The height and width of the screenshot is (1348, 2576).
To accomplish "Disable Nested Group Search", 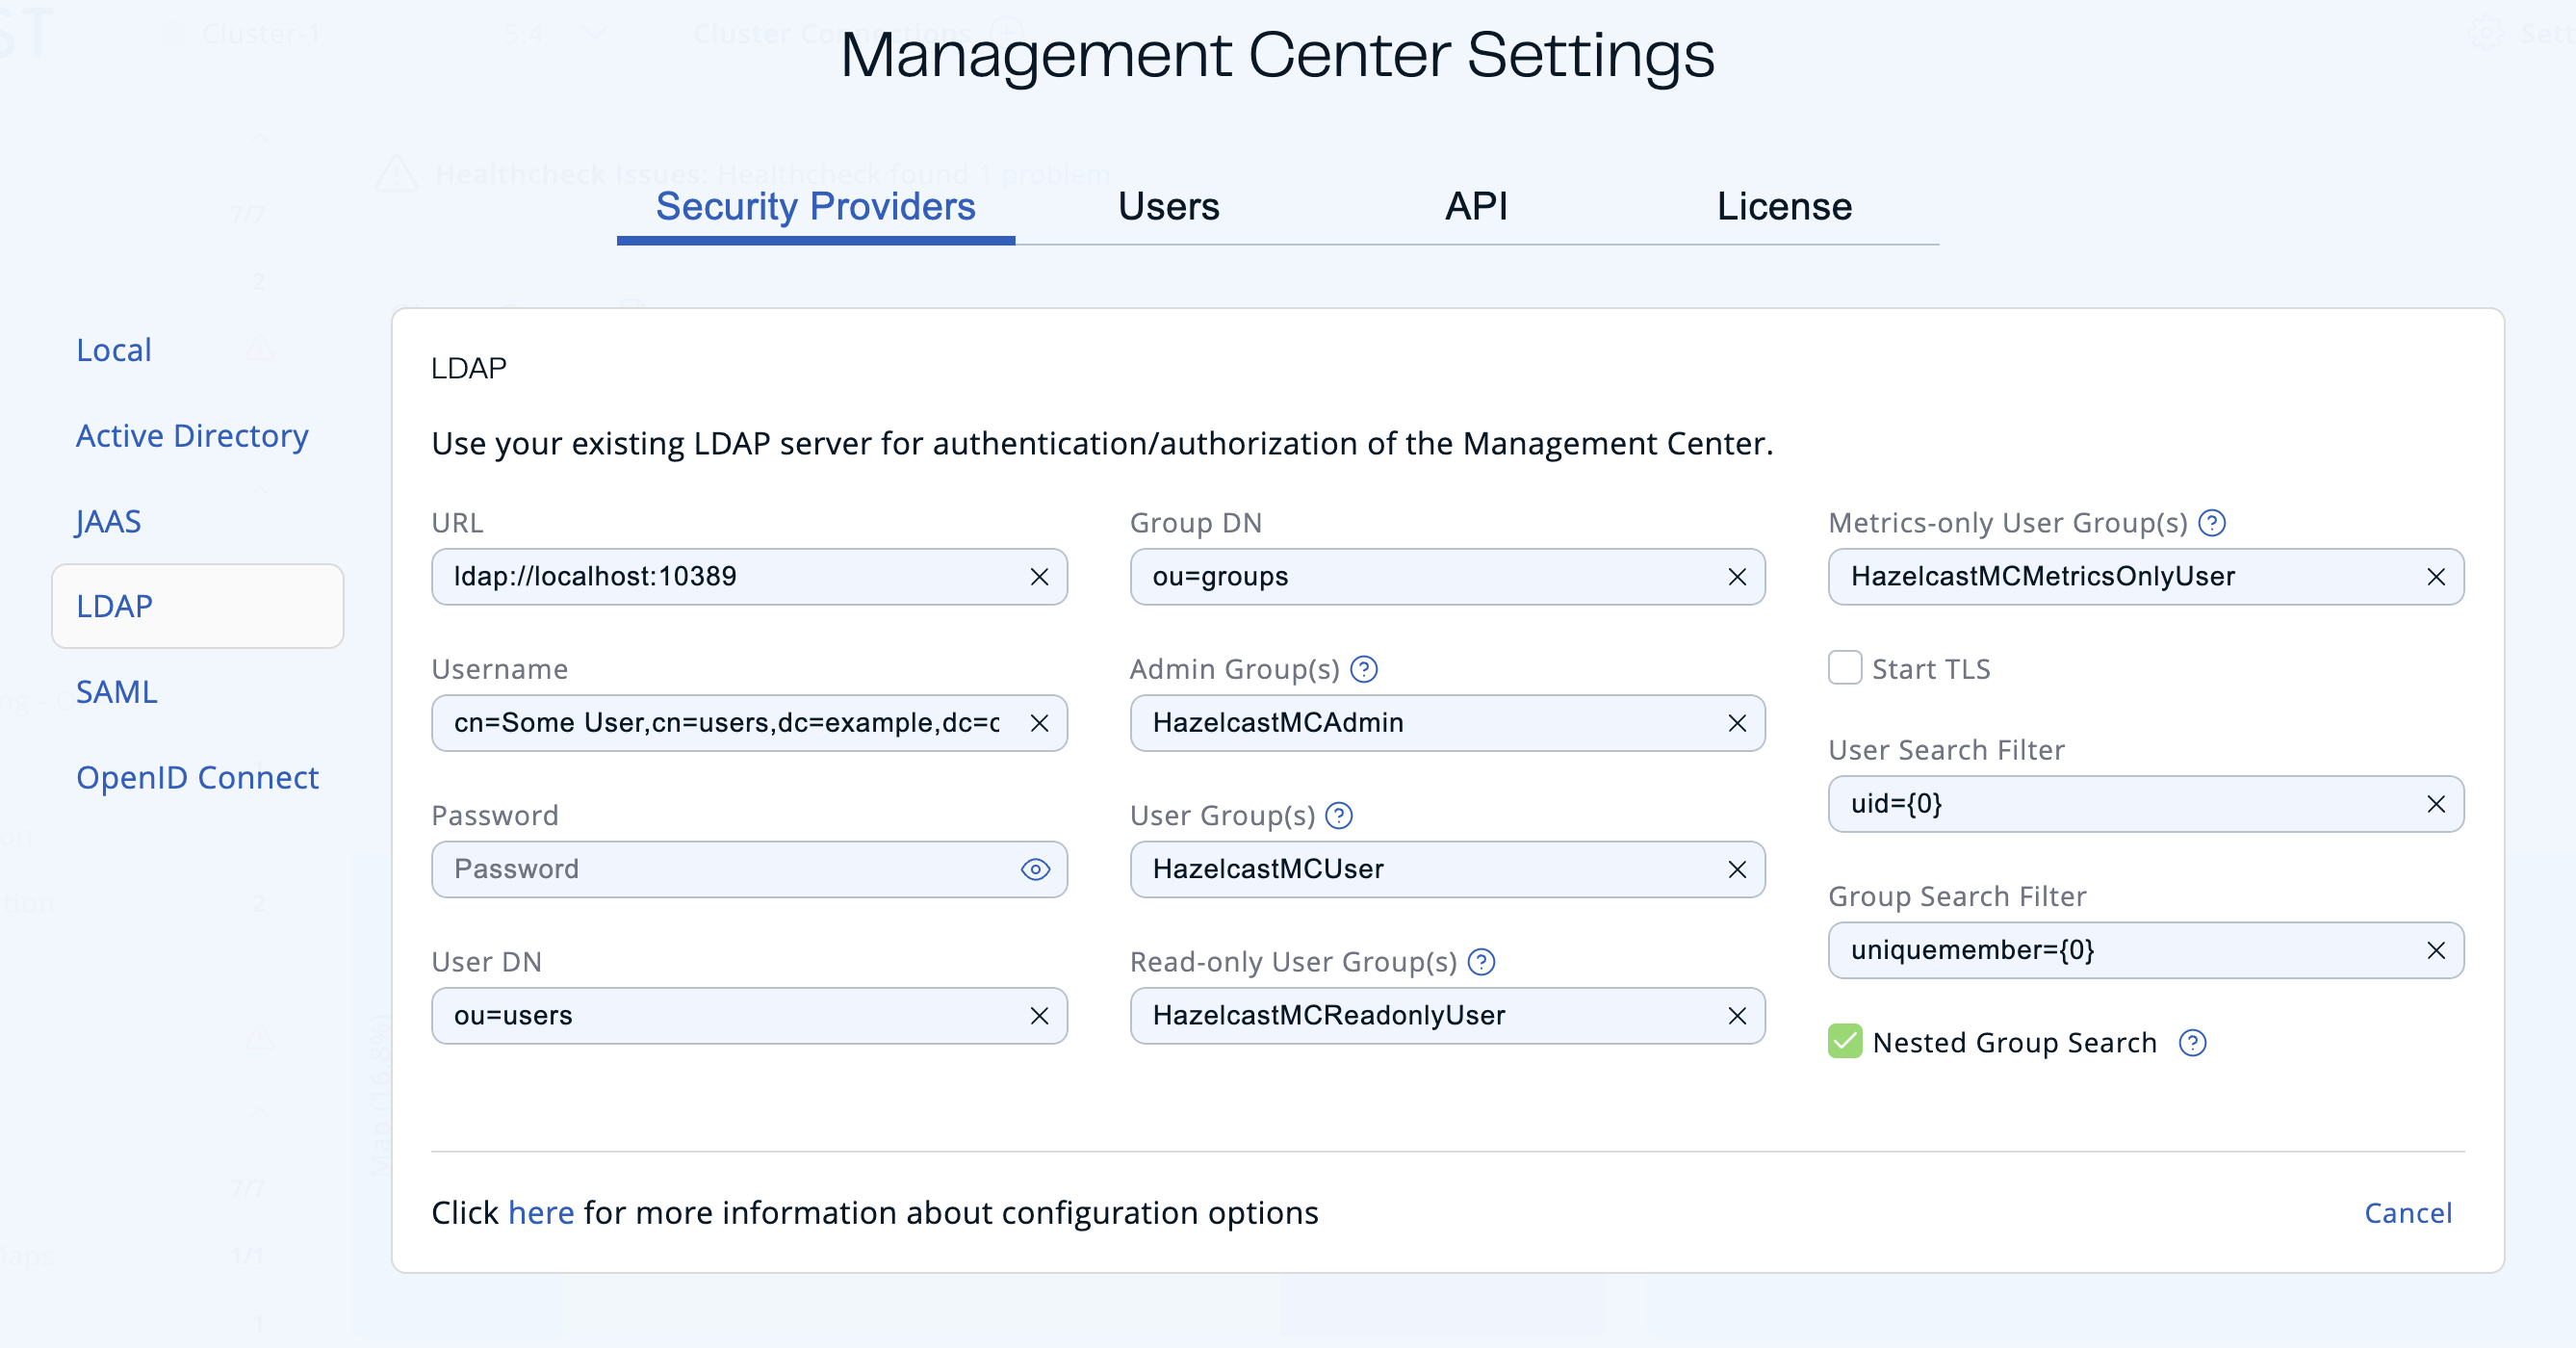I will (x=1844, y=1042).
